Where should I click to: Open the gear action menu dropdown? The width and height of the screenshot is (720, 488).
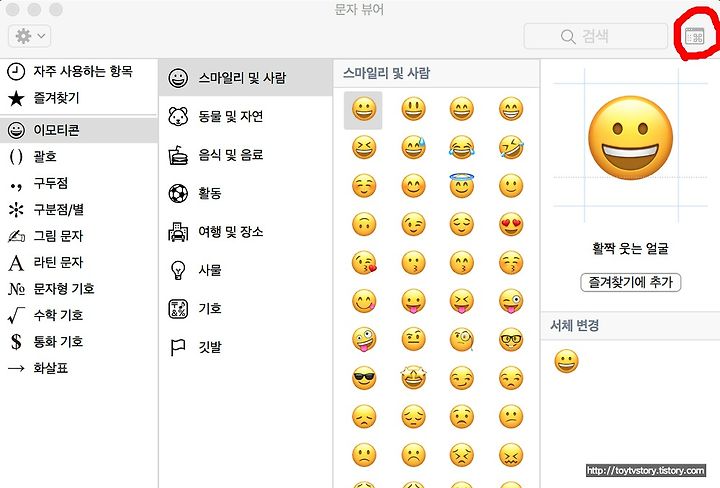click(29, 36)
